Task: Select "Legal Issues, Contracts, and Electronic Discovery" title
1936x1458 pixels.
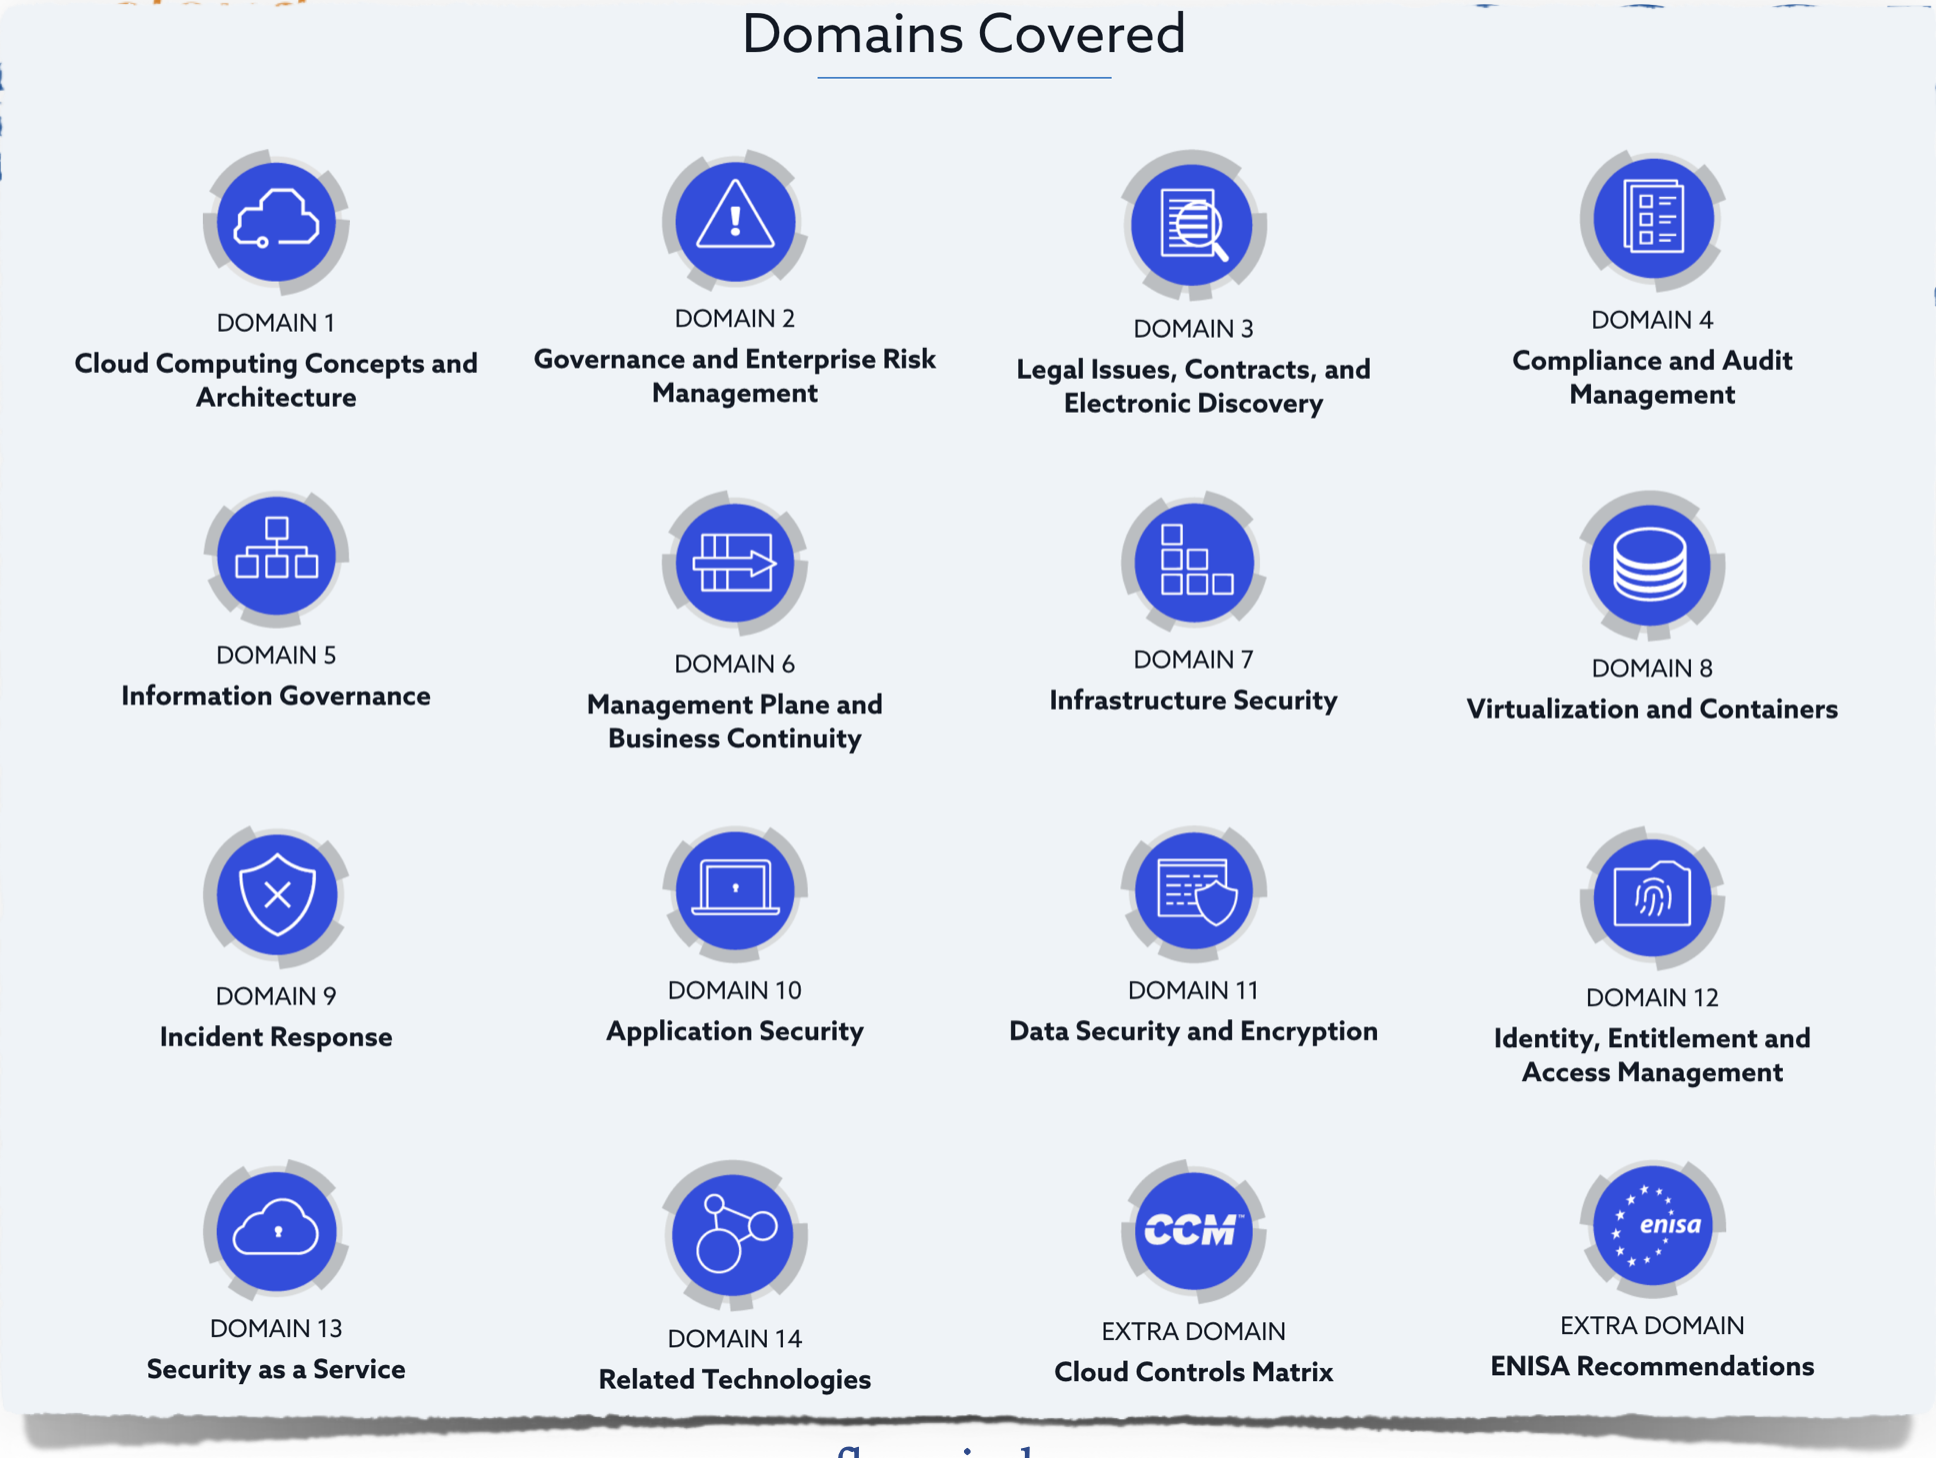Action: (x=1194, y=386)
